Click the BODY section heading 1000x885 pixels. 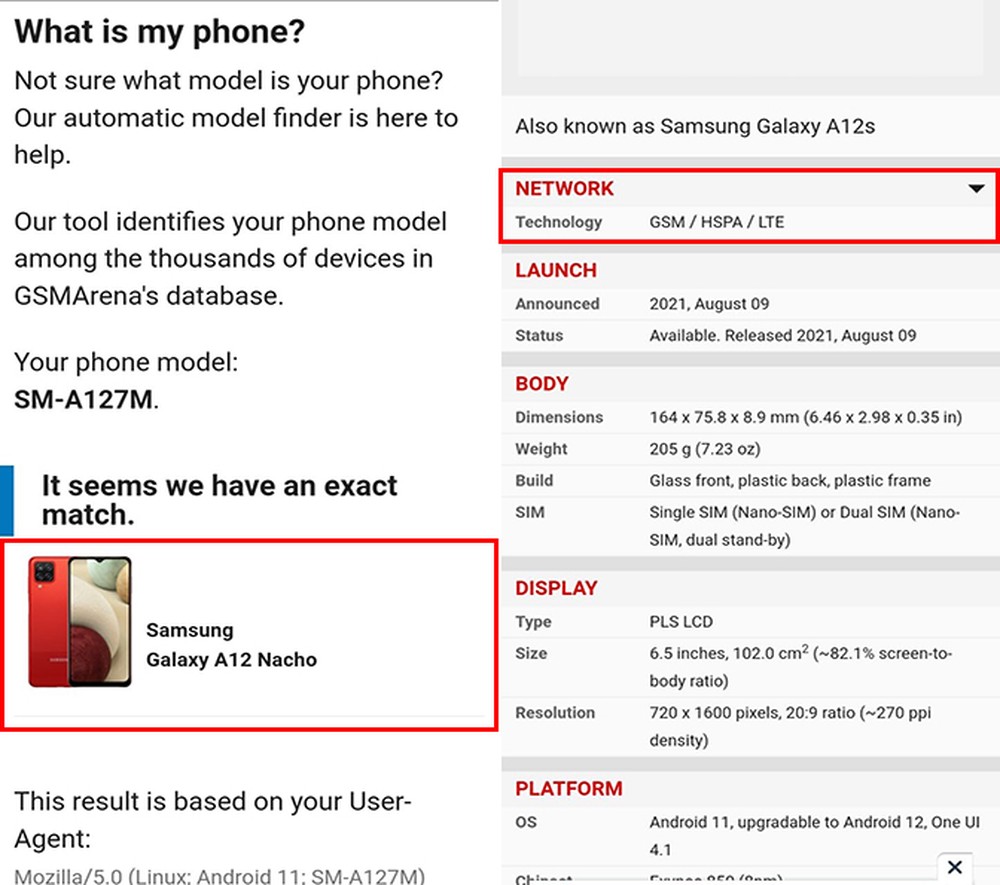point(542,384)
